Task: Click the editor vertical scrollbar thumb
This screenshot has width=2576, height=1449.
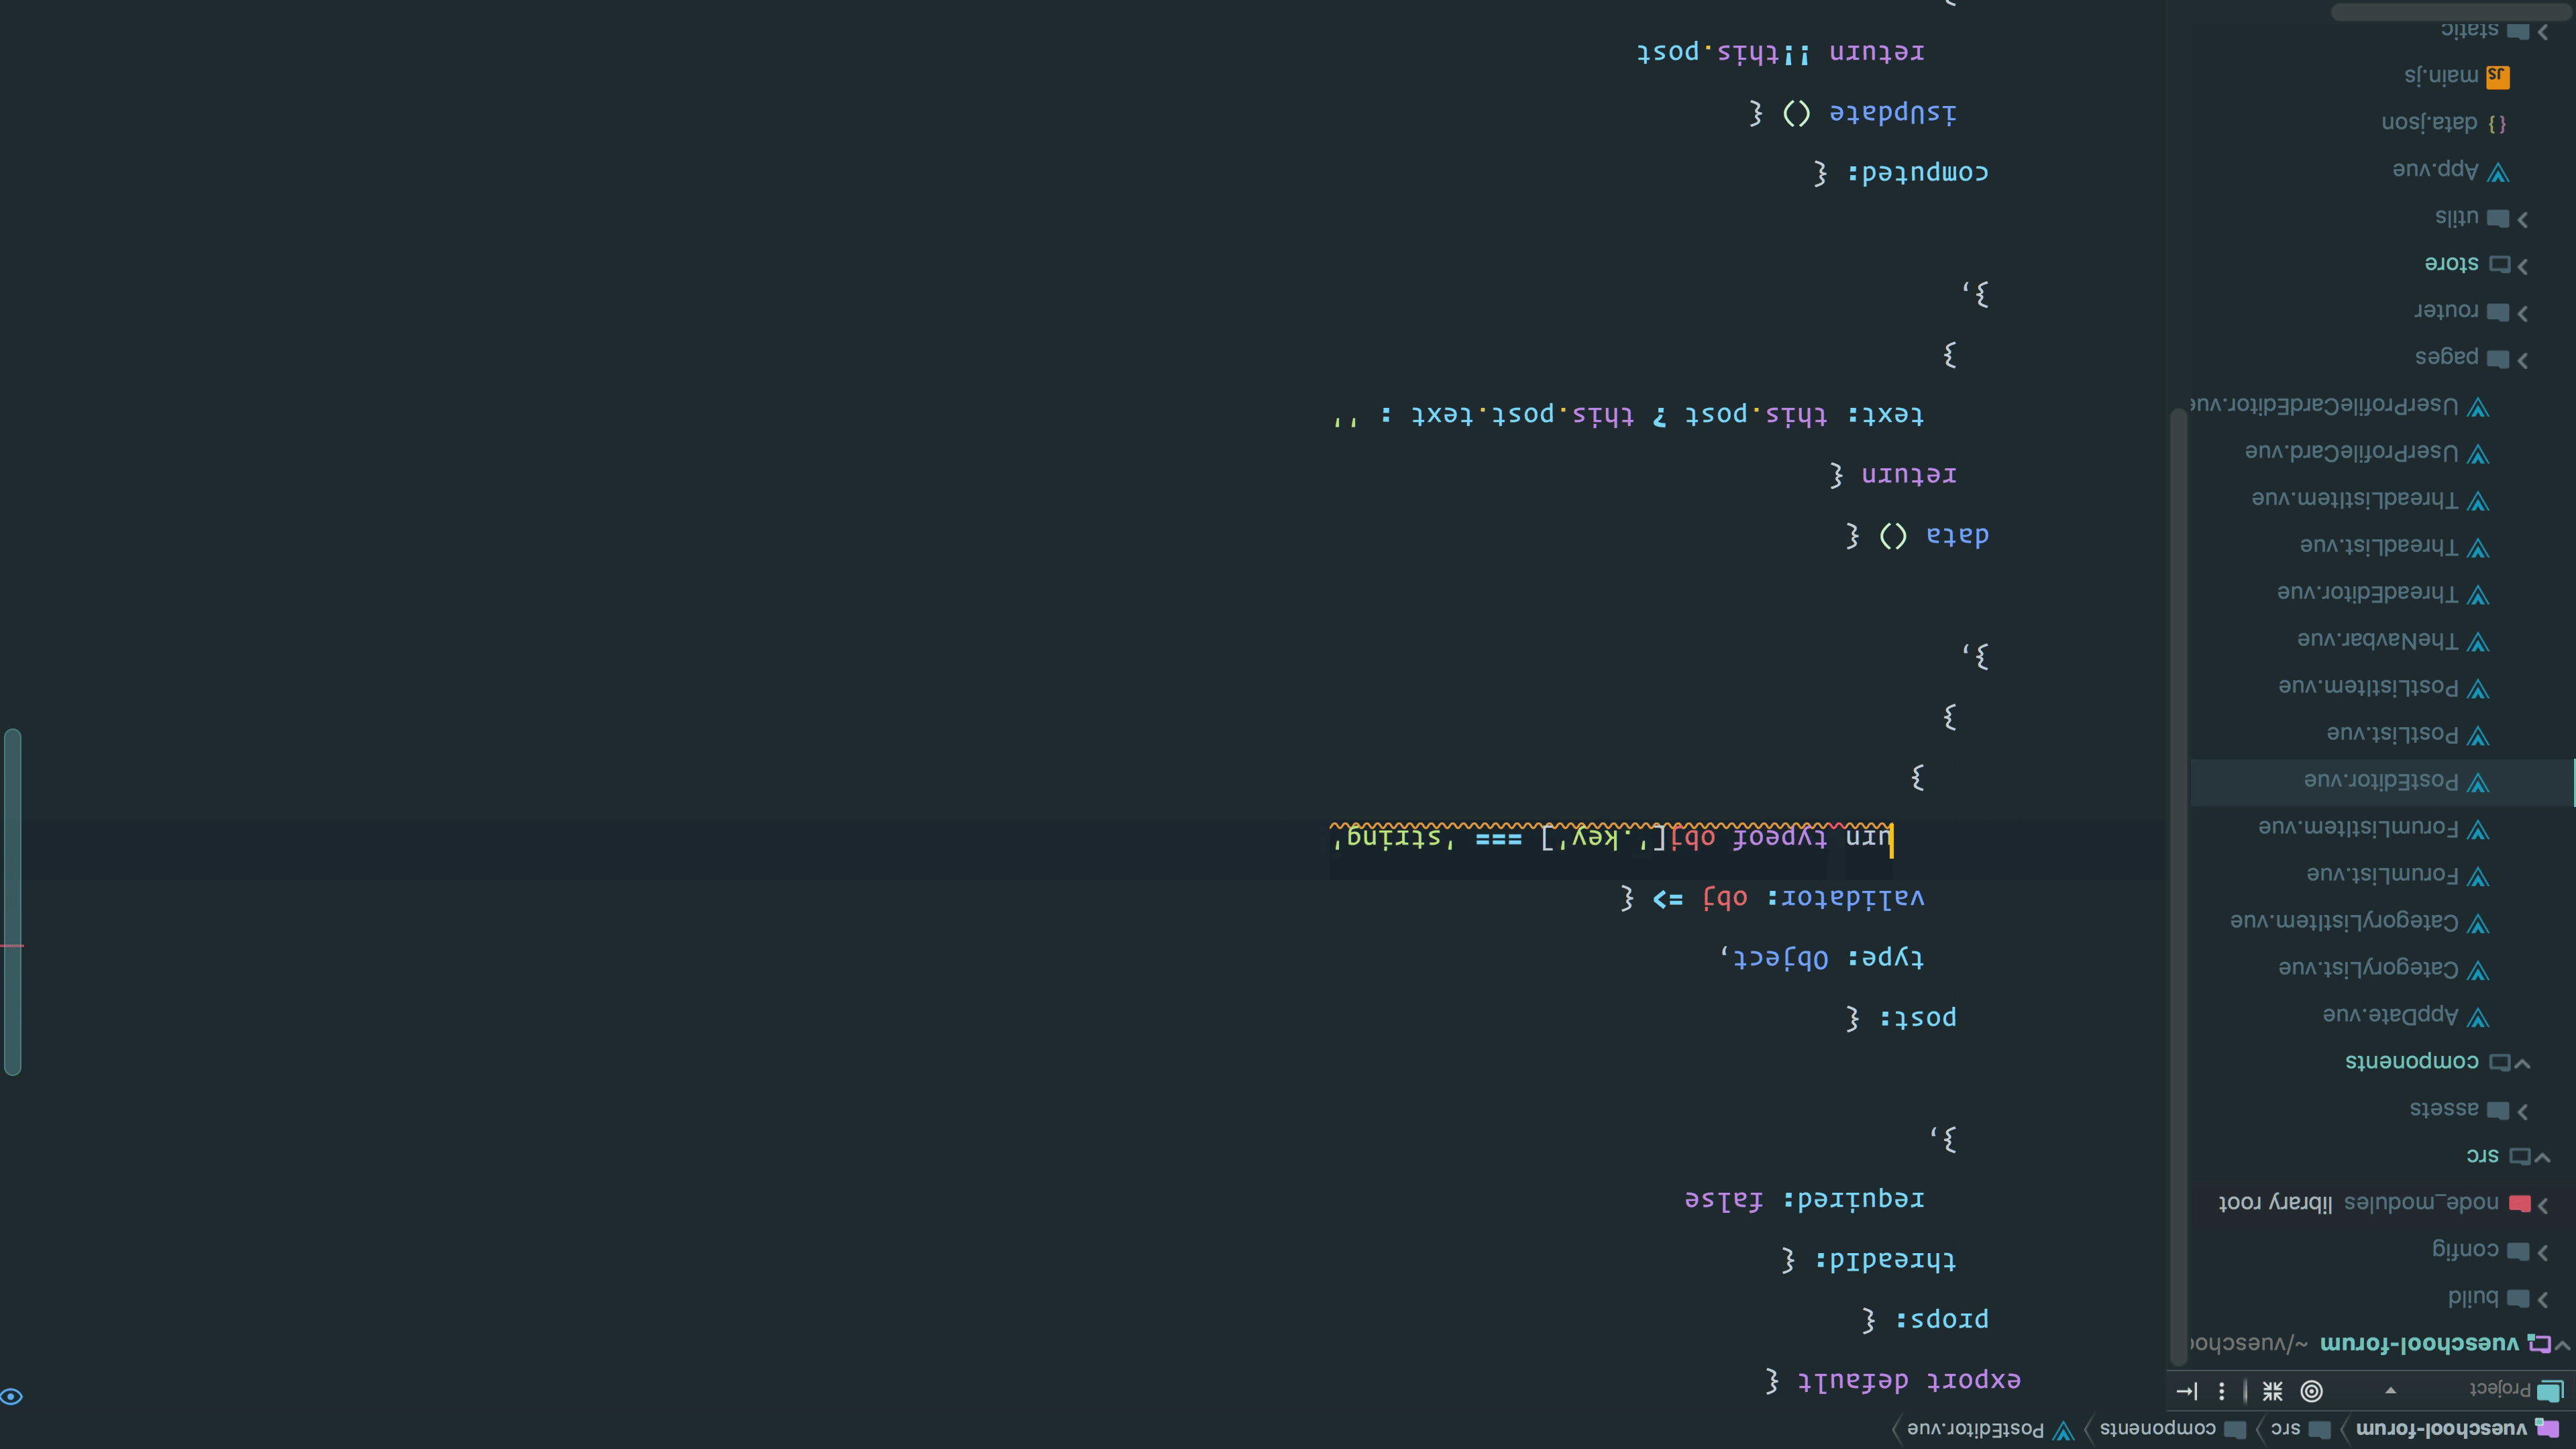Action: 12,902
